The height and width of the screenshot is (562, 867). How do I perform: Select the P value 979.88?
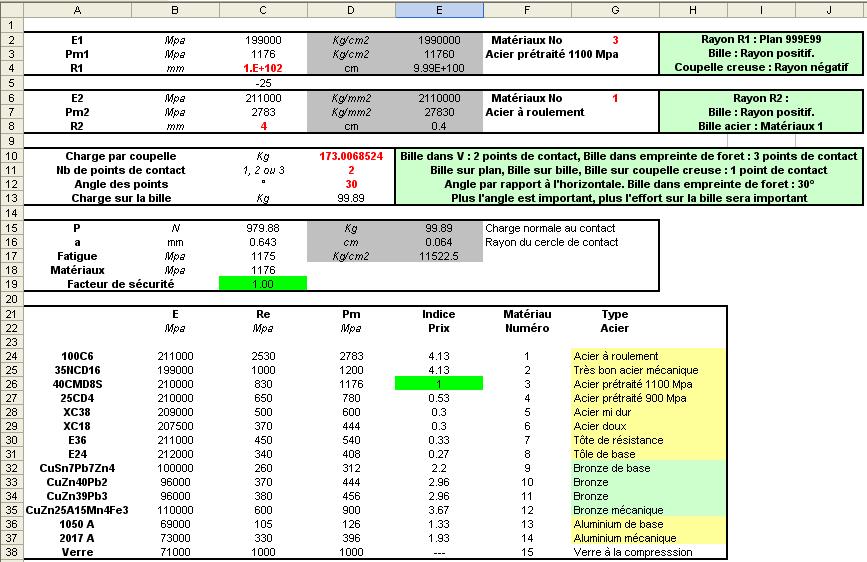click(263, 228)
